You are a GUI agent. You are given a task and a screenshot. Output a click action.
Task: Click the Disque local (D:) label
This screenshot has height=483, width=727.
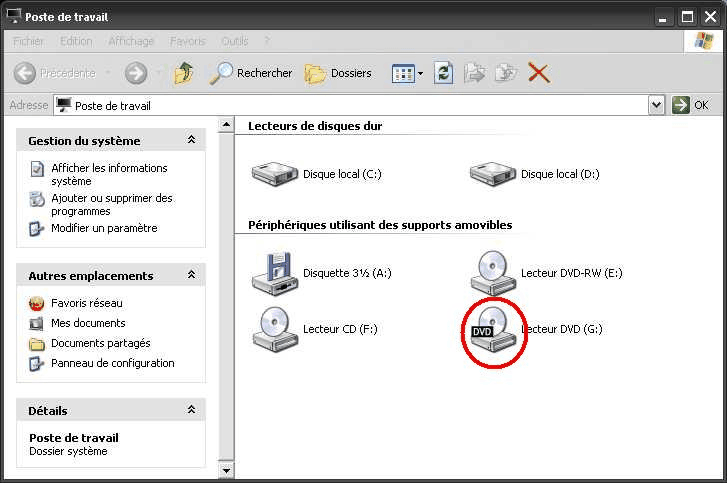point(560,174)
